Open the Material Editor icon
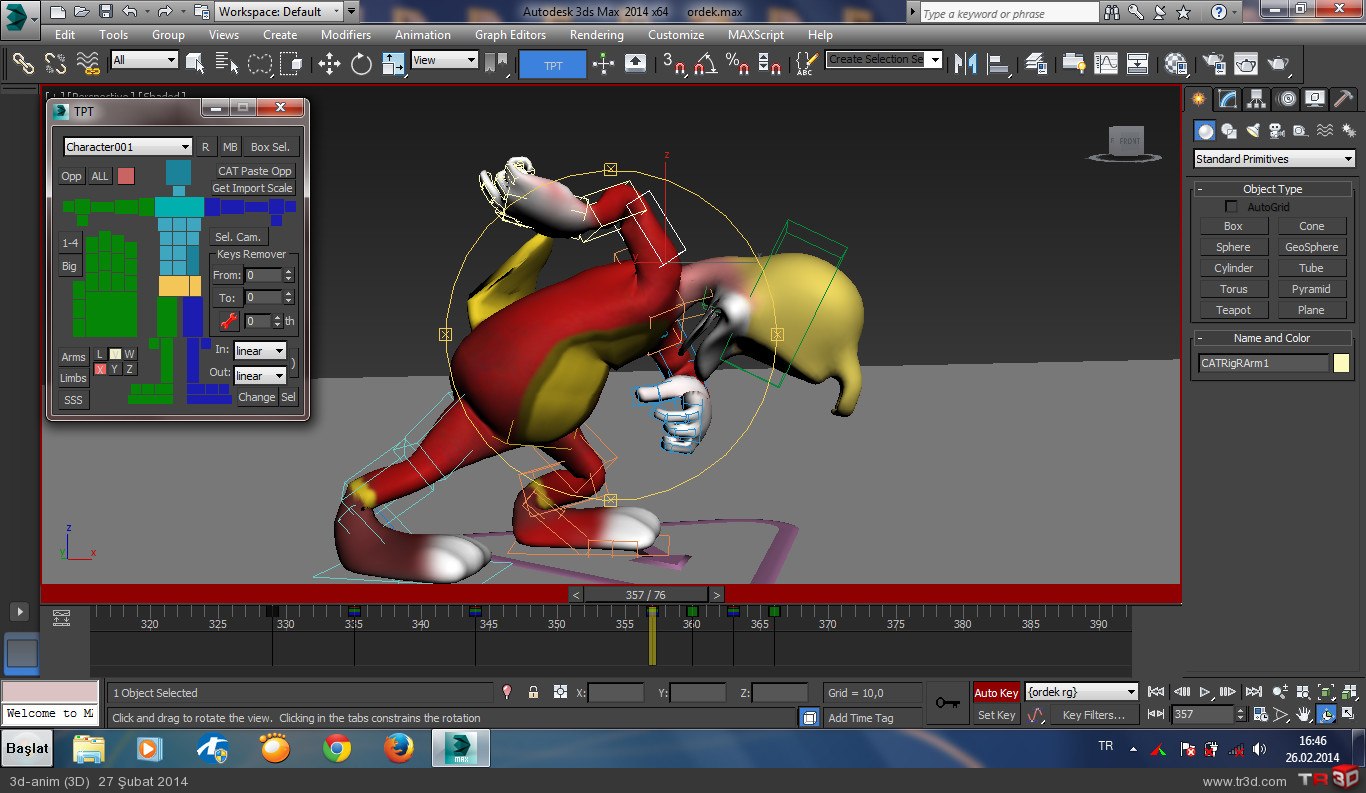Image resolution: width=1366 pixels, height=793 pixels. 1177,63
